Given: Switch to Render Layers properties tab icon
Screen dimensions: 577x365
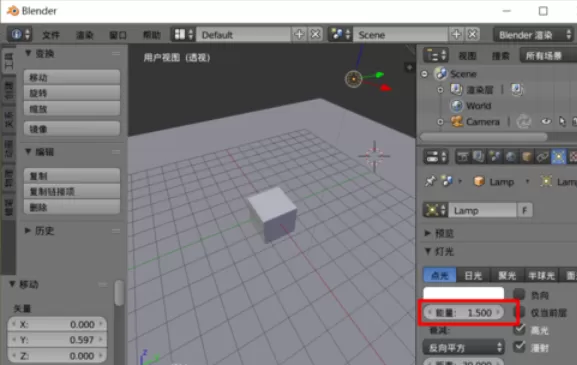Looking at the screenshot, I should click(x=478, y=157).
